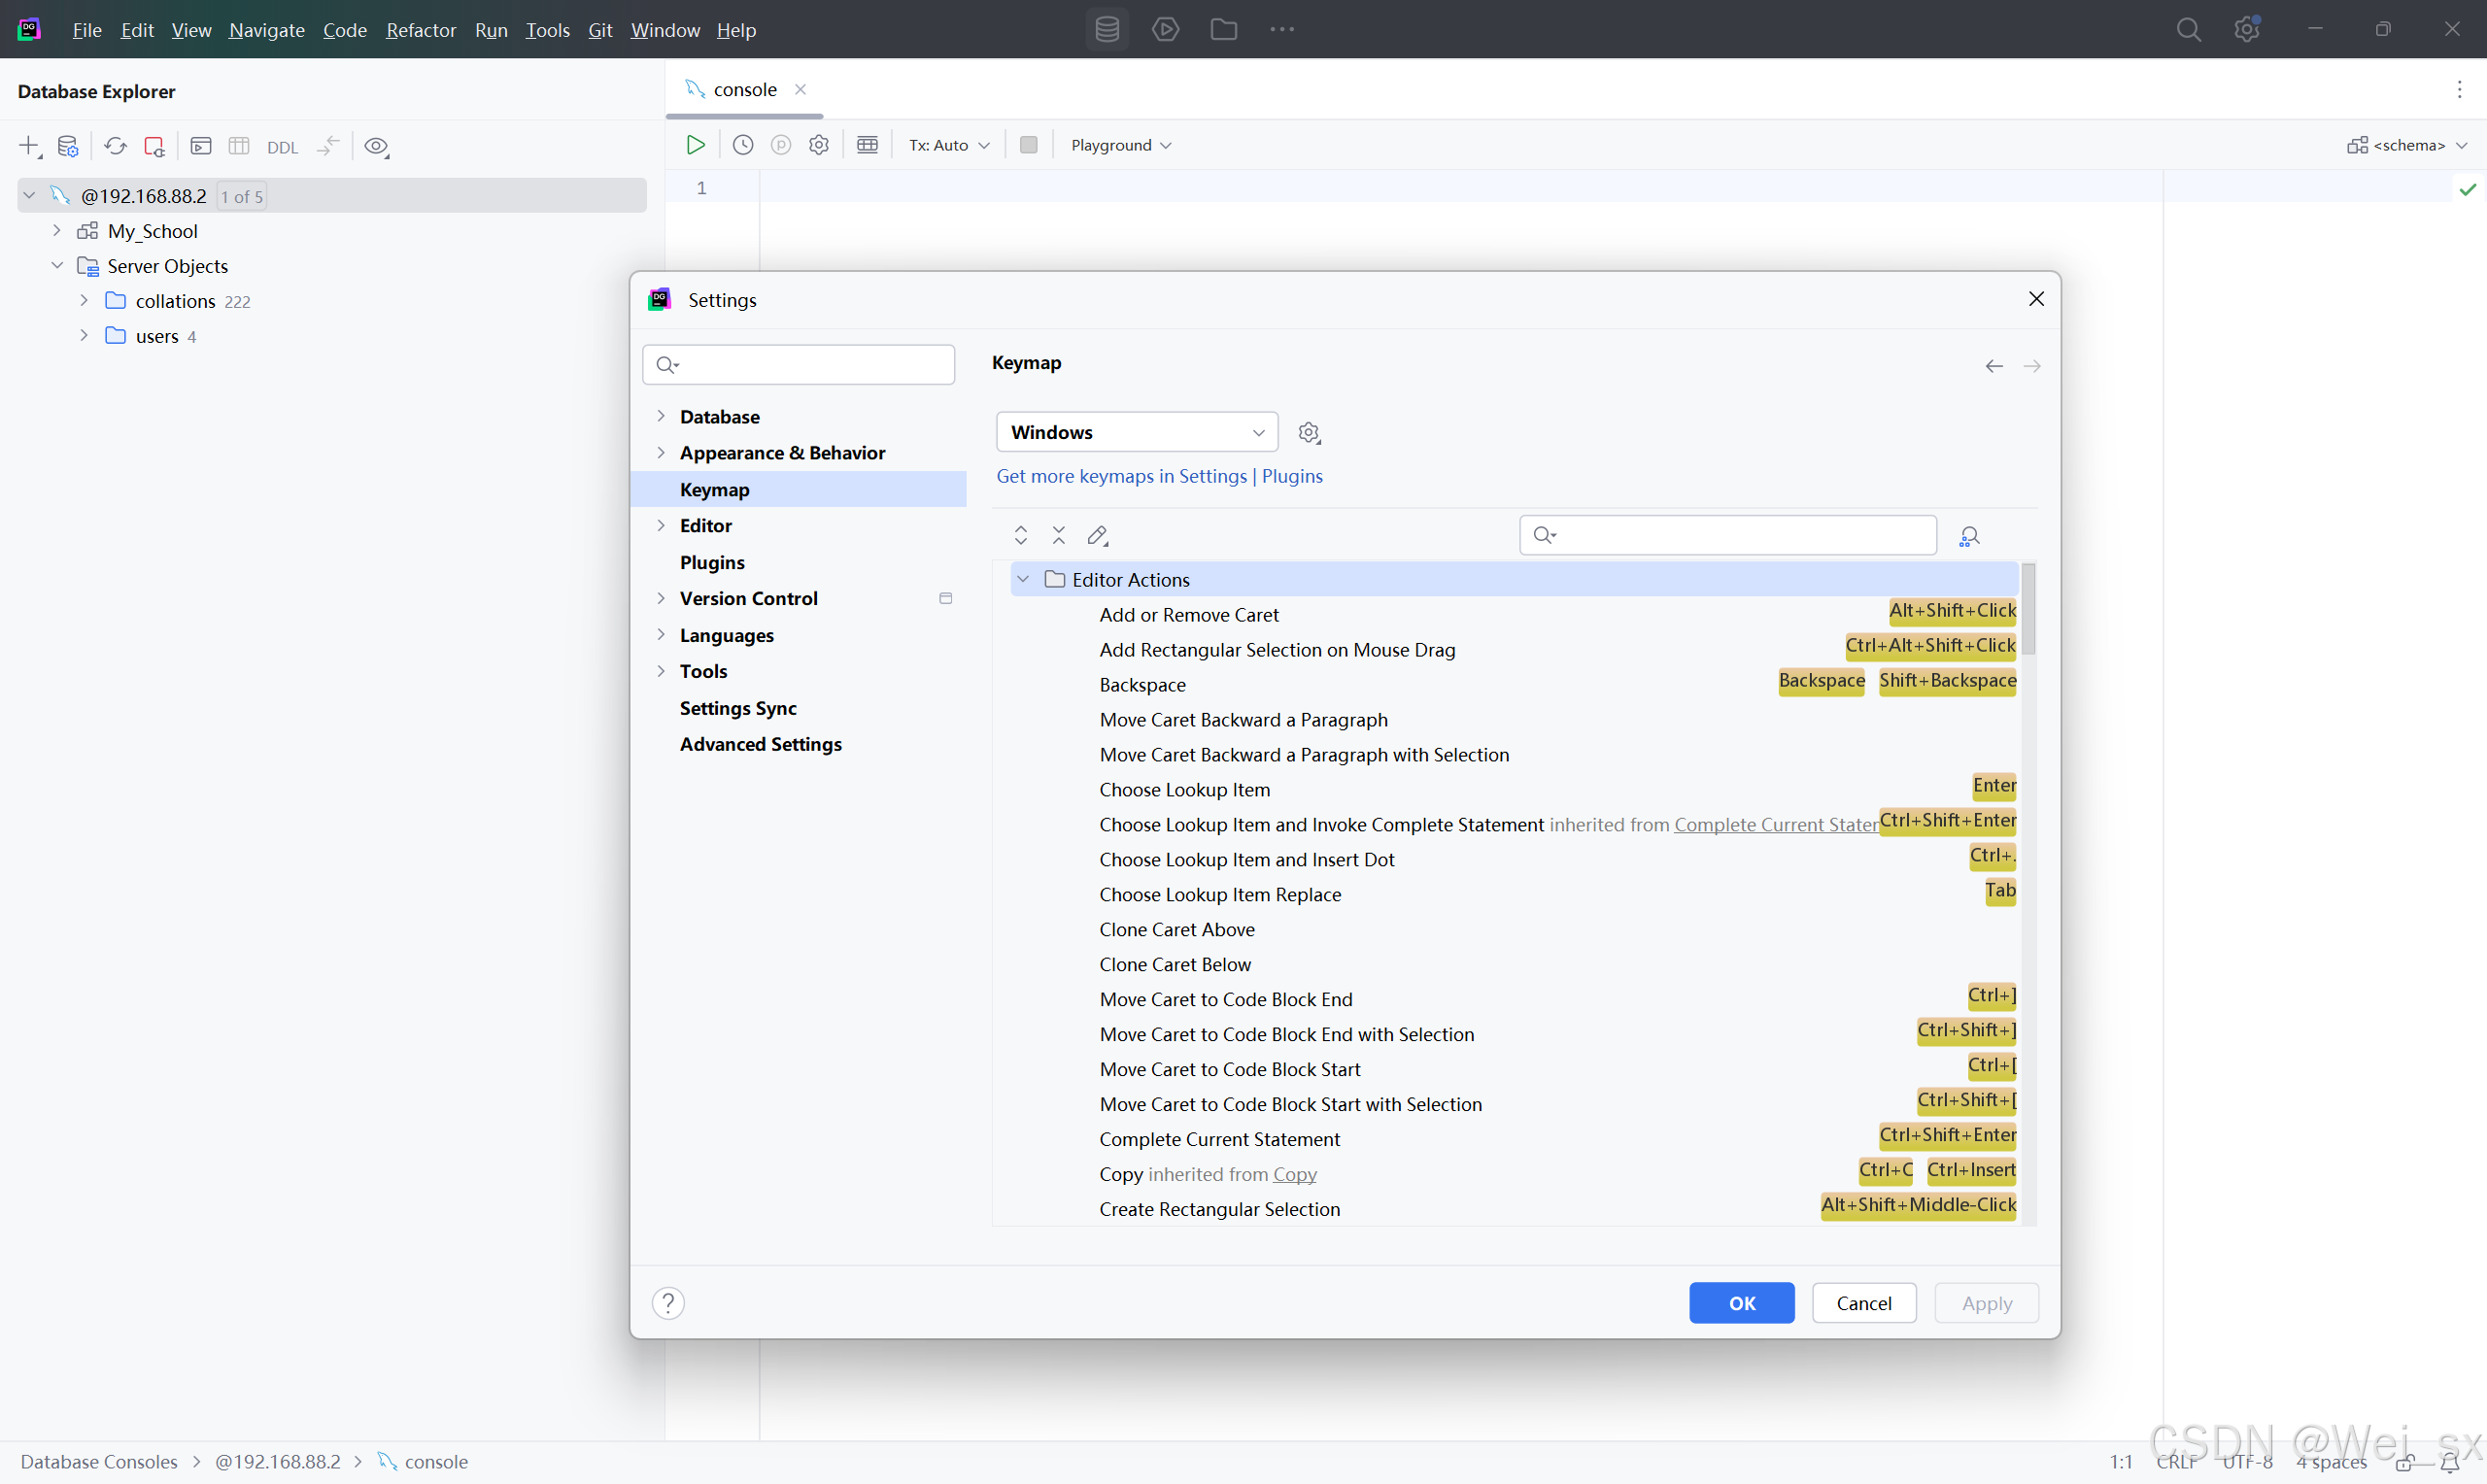2487x1484 pixels.
Task: Open the Windows keymap dropdown
Action: coord(1137,432)
